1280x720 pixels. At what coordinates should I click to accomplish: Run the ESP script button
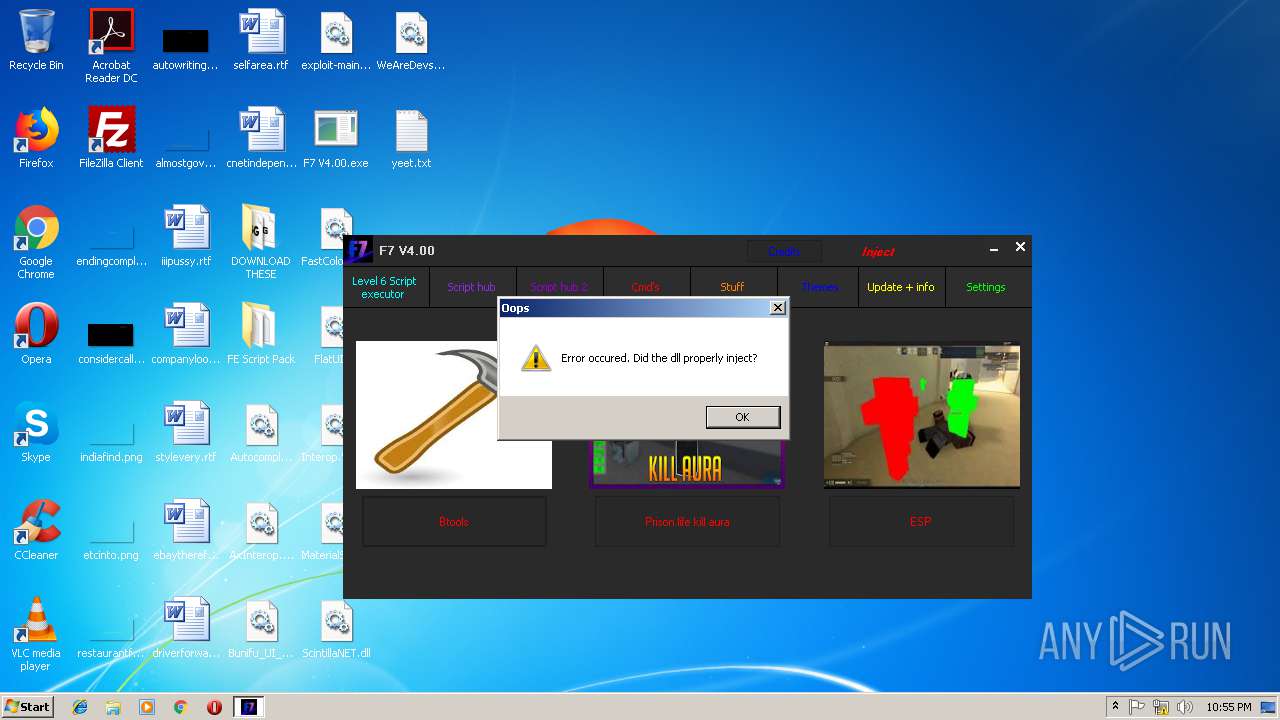point(921,521)
